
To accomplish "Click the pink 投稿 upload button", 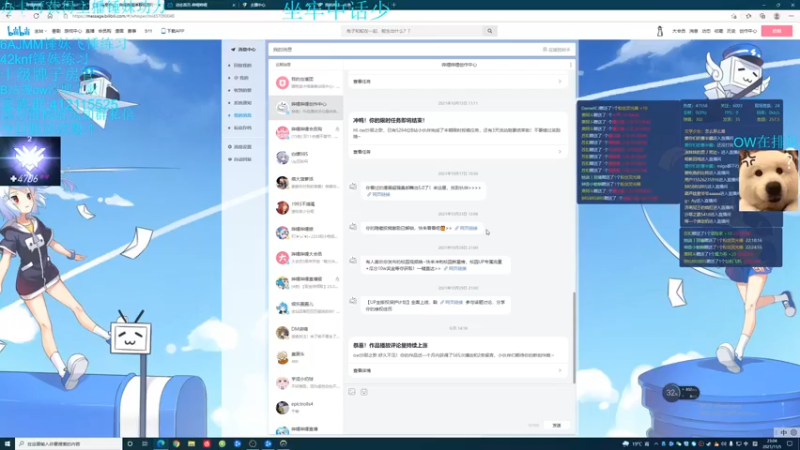I will (x=777, y=31).
